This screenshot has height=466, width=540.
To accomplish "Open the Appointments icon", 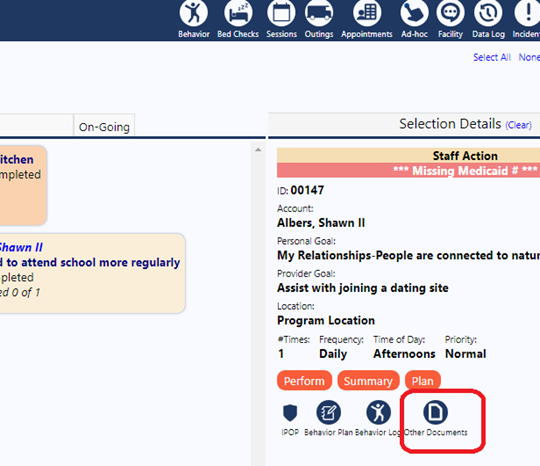I will point(367,13).
